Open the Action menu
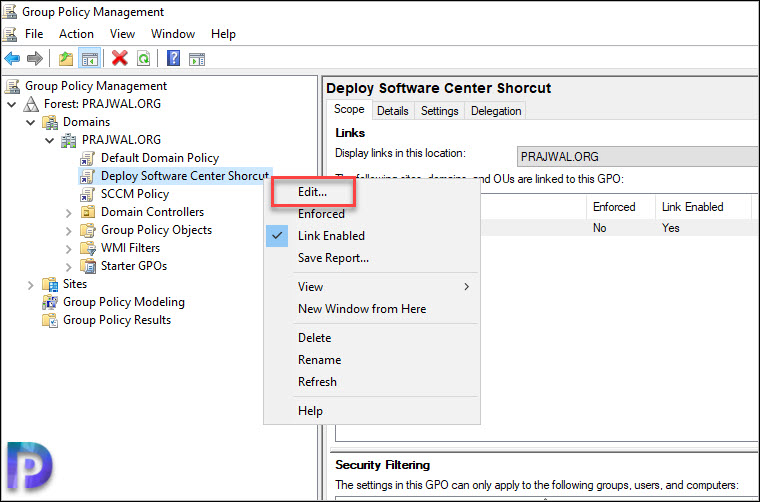Viewport: 760px width, 502px height. 76,34
